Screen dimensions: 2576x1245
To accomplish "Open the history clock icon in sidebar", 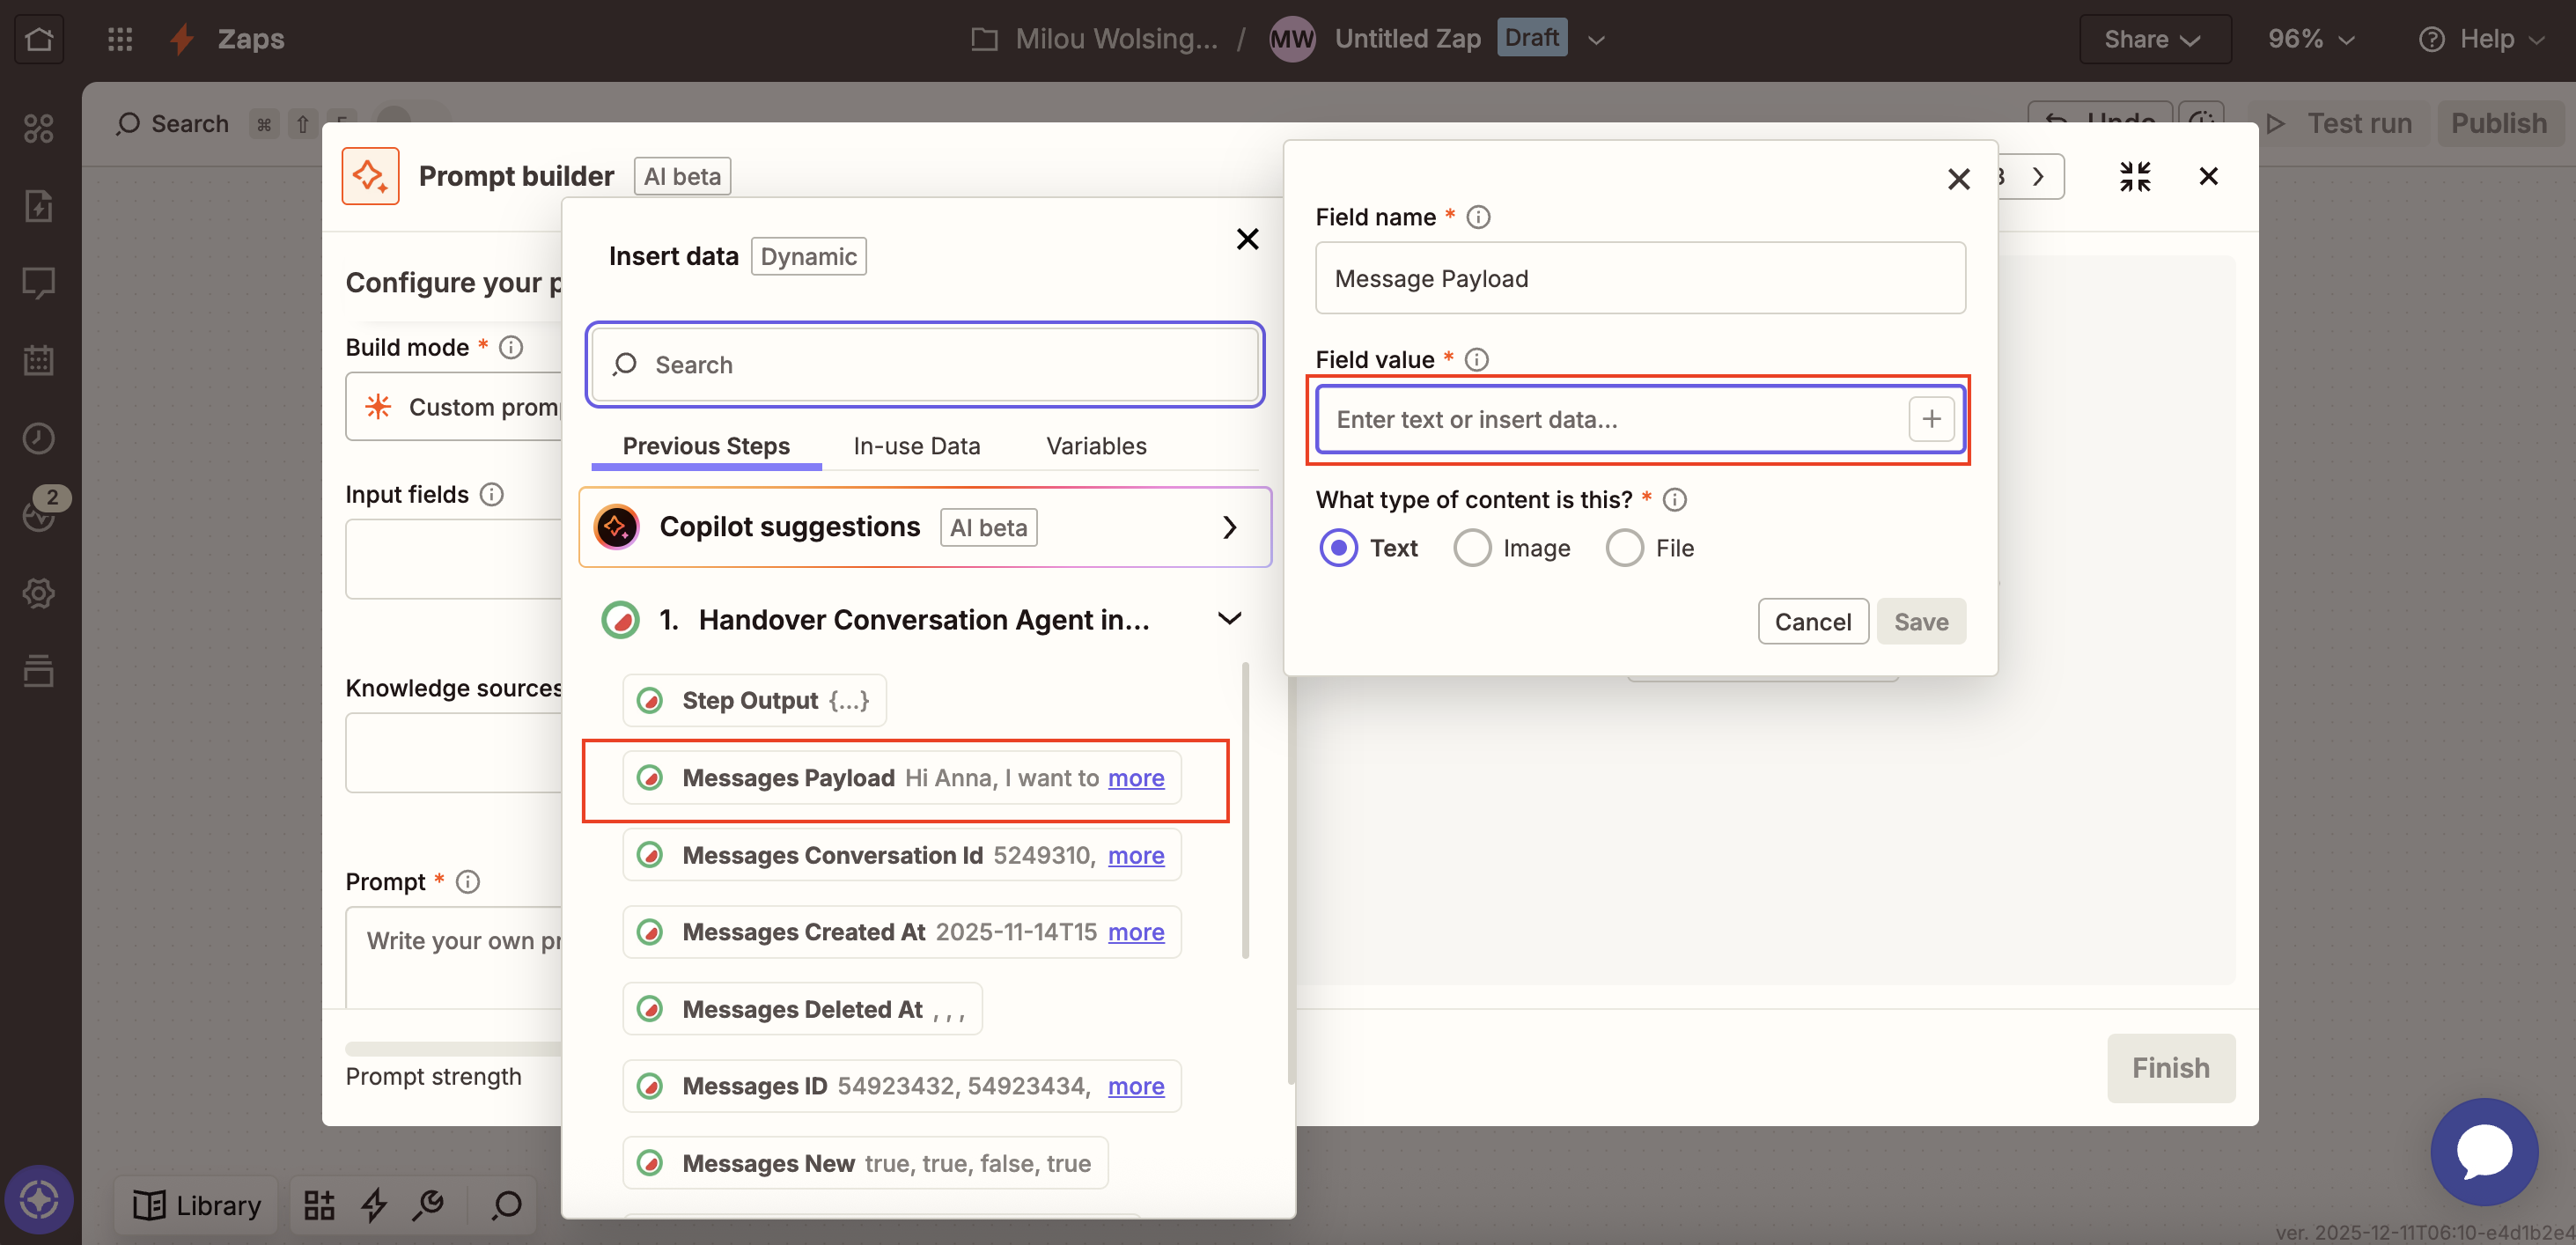I will [39, 438].
